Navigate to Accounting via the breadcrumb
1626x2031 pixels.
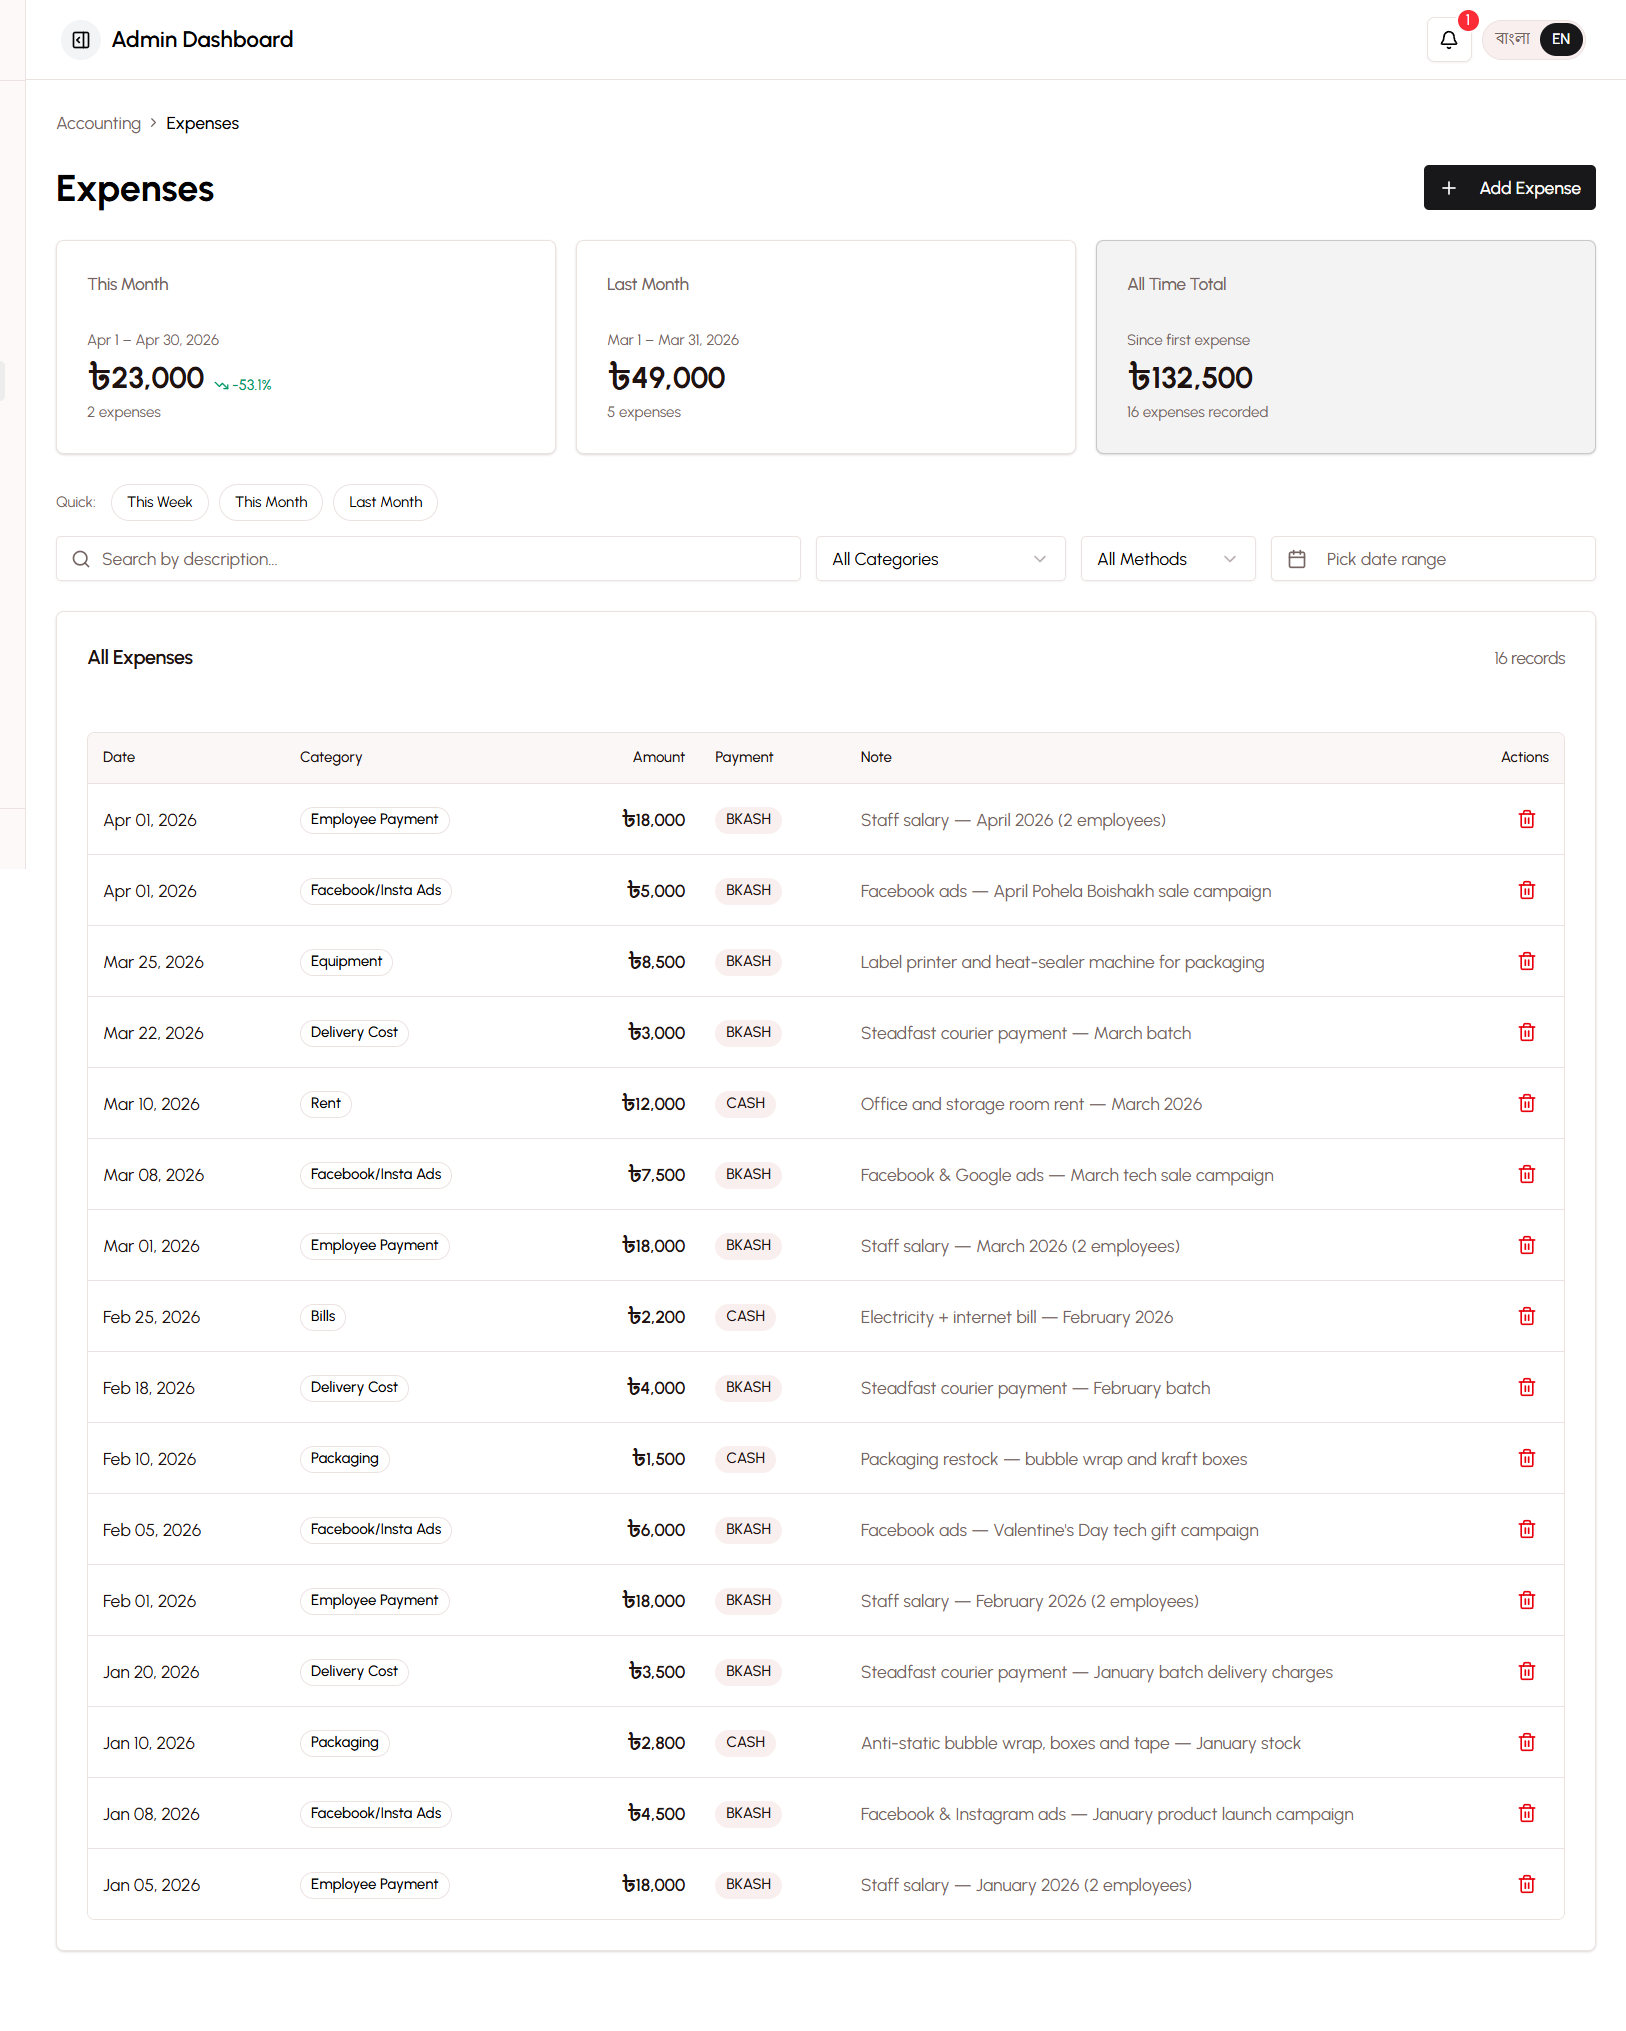click(x=98, y=122)
